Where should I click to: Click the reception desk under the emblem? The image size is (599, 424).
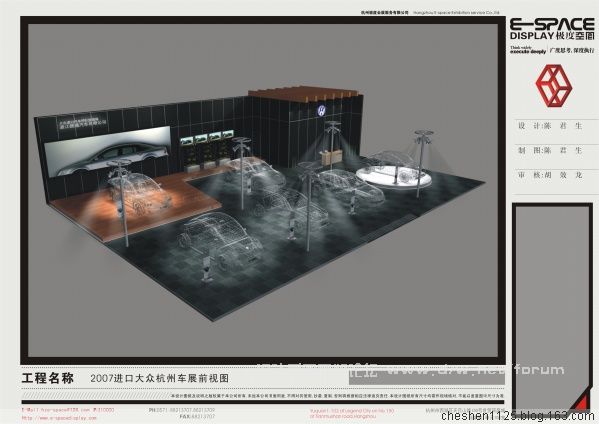pos(331,157)
